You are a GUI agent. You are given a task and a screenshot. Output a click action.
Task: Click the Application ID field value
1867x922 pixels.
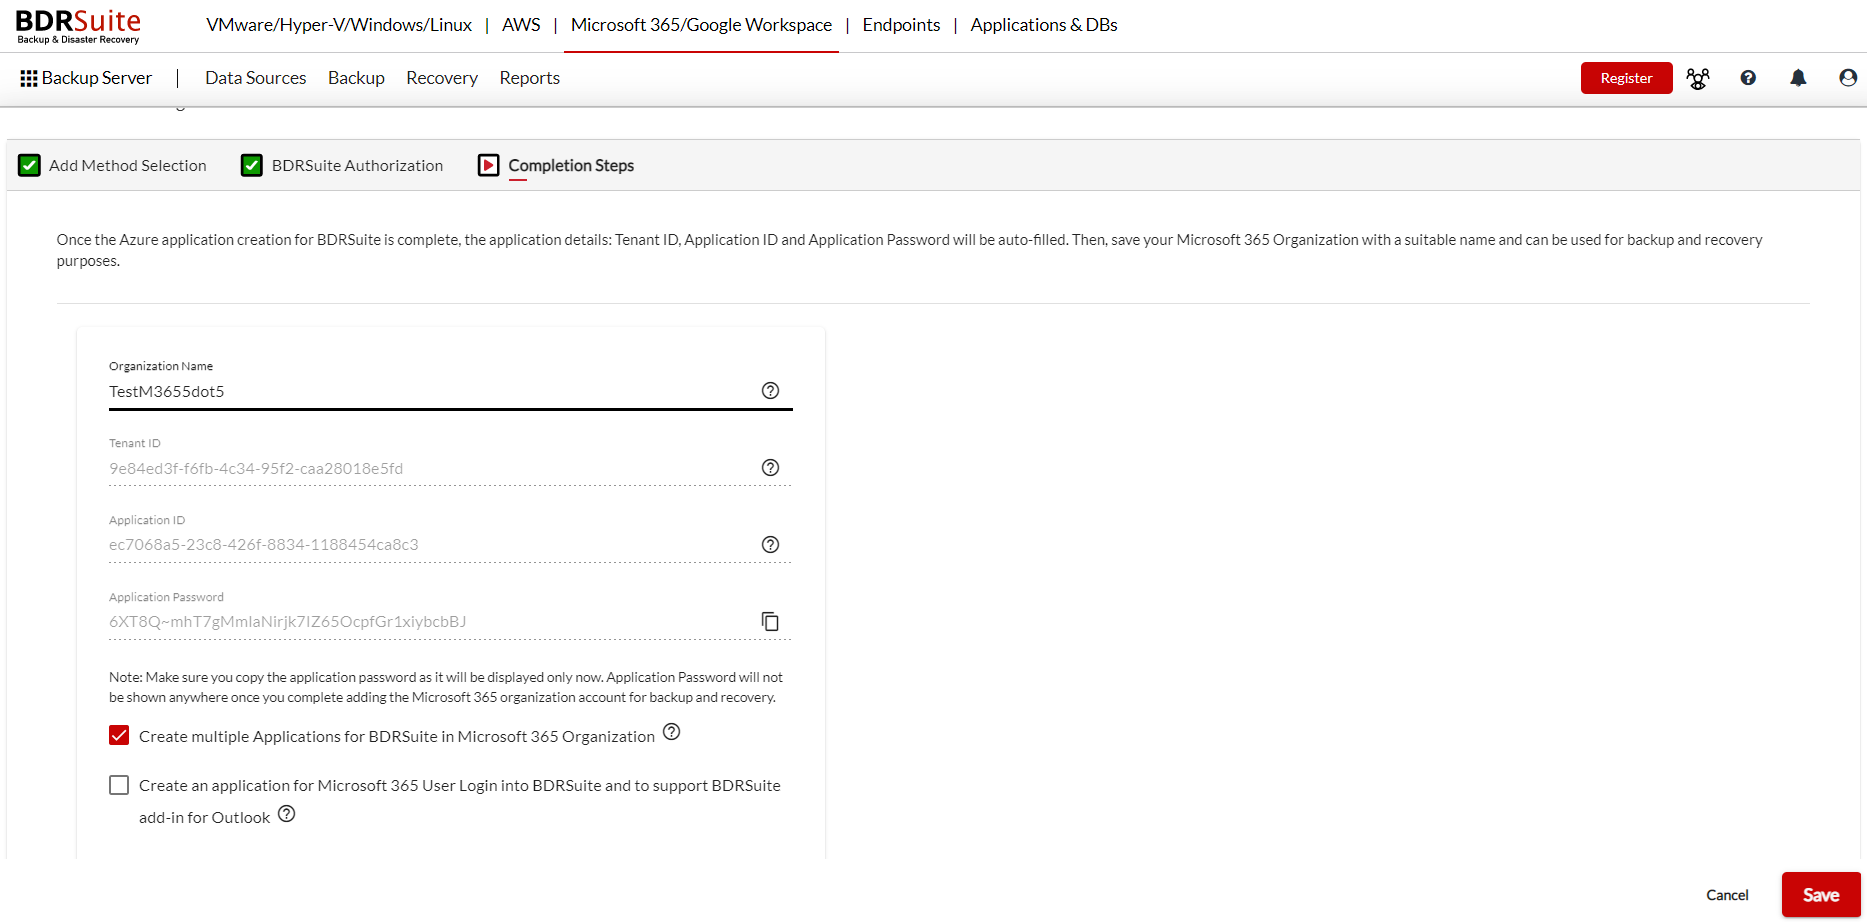click(264, 545)
